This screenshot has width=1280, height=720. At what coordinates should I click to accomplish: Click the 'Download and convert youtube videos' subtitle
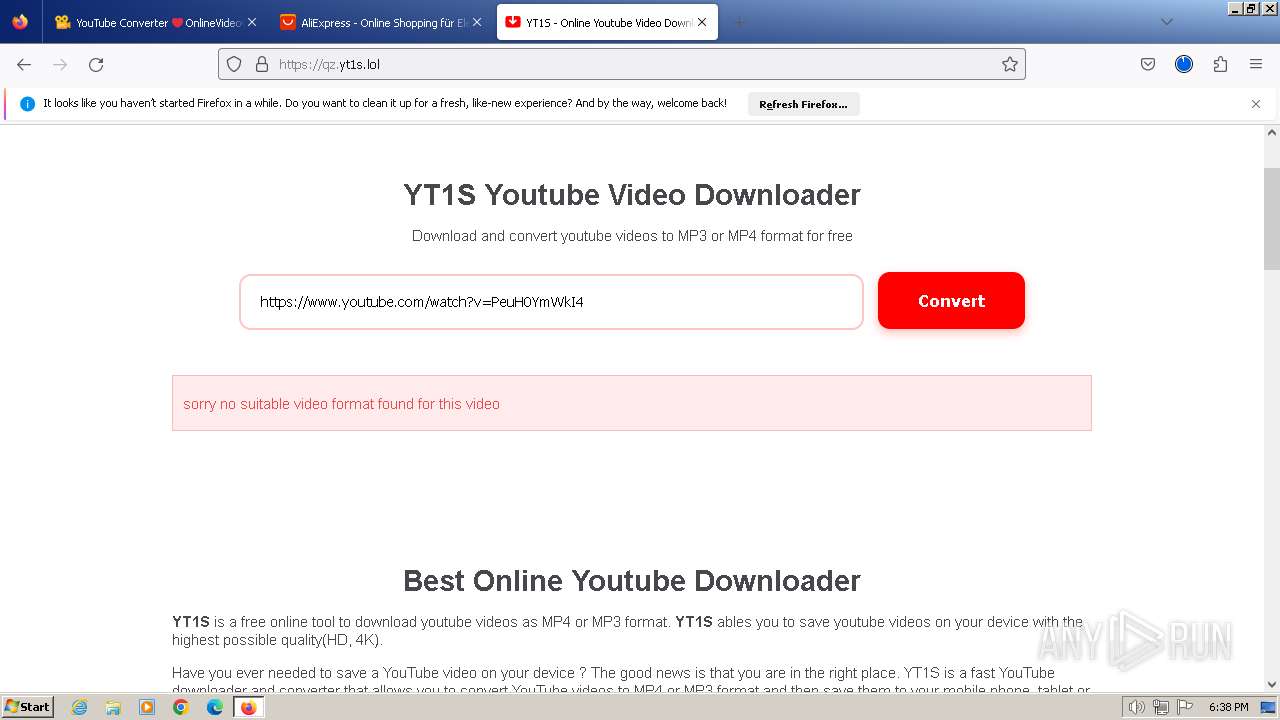coord(632,236)
